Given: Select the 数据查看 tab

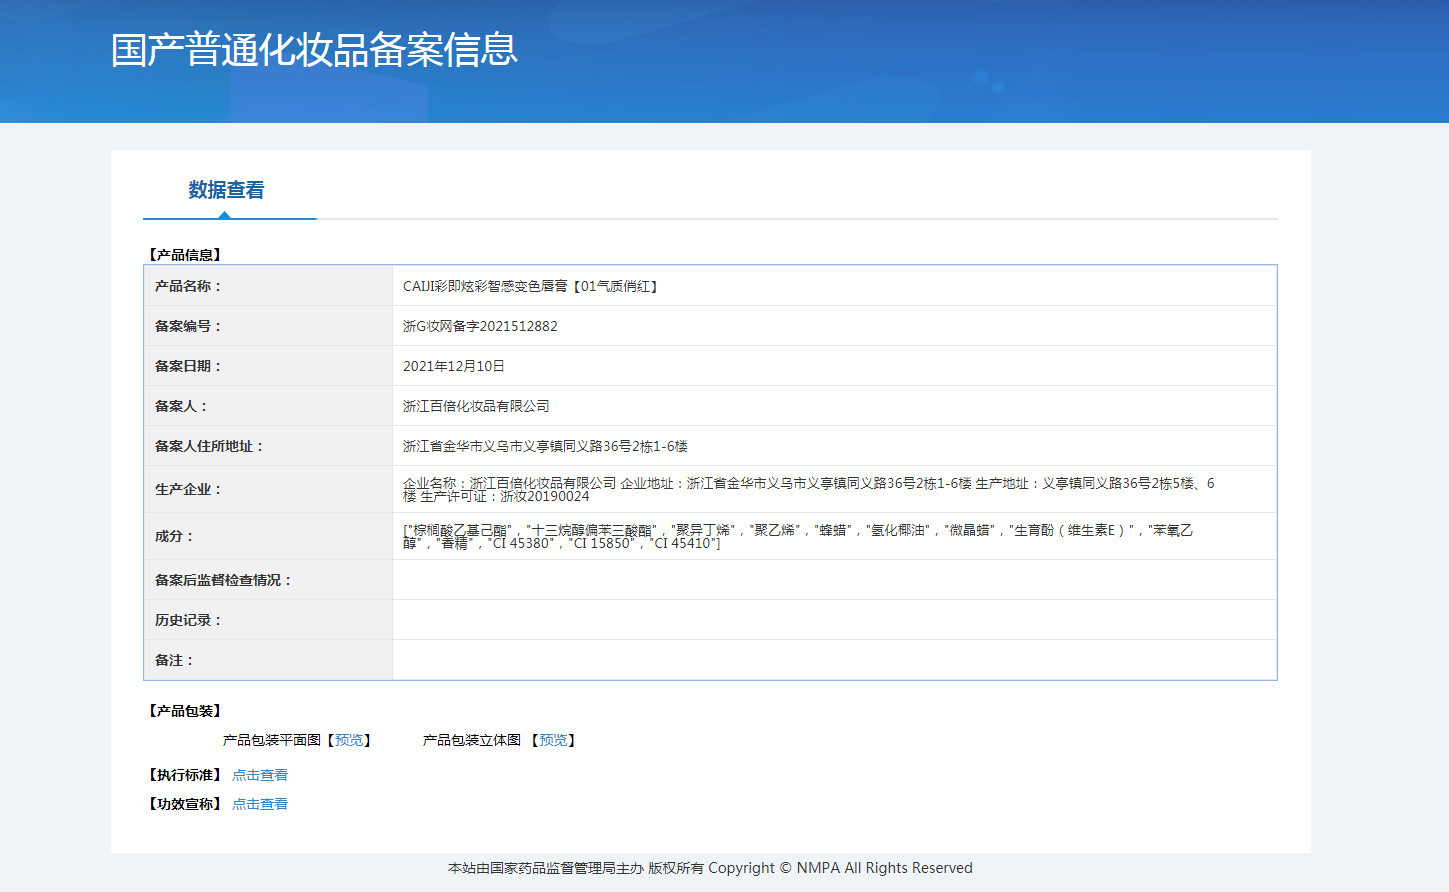Looking at the screenshot, I should pyautogui.click(x=226, y=190).
